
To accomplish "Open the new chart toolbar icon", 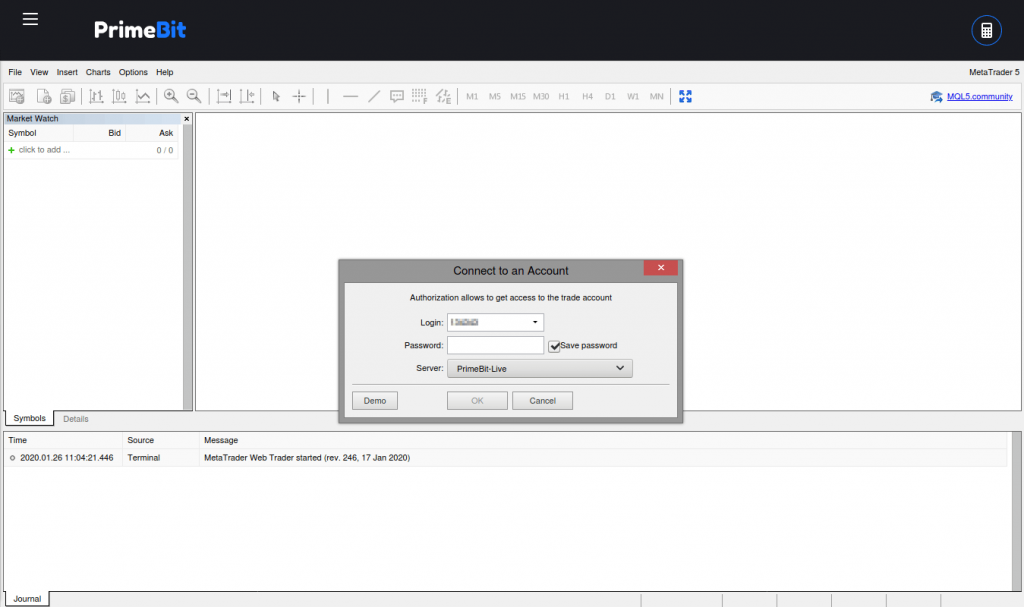I will tap(17, 97).
